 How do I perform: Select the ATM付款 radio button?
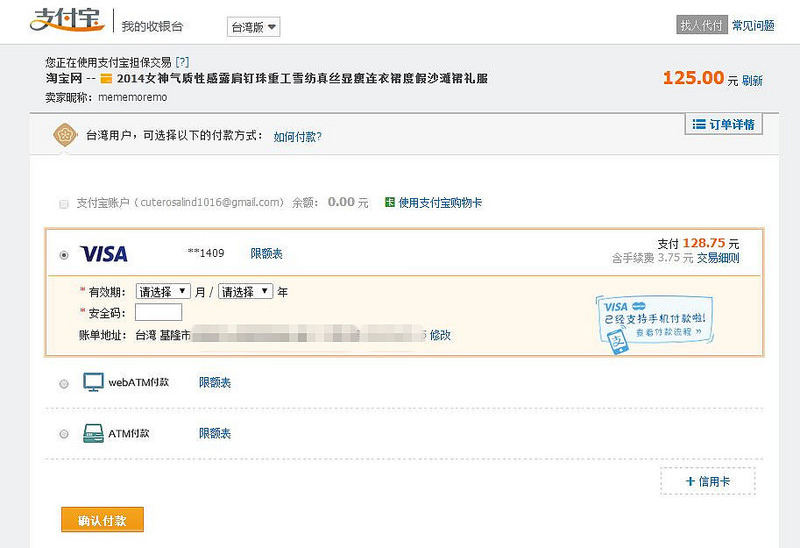click(x=64, y=434)
